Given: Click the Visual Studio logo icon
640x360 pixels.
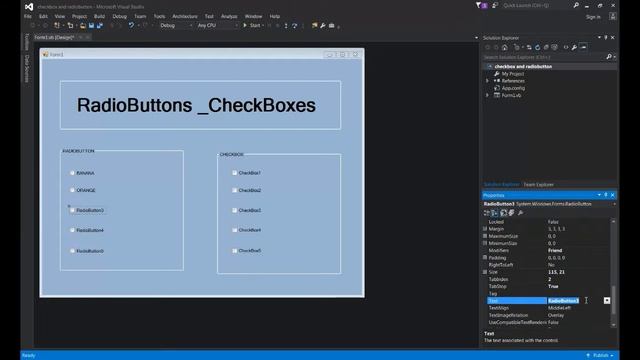Looking at the screenshot, I should 29,7.
